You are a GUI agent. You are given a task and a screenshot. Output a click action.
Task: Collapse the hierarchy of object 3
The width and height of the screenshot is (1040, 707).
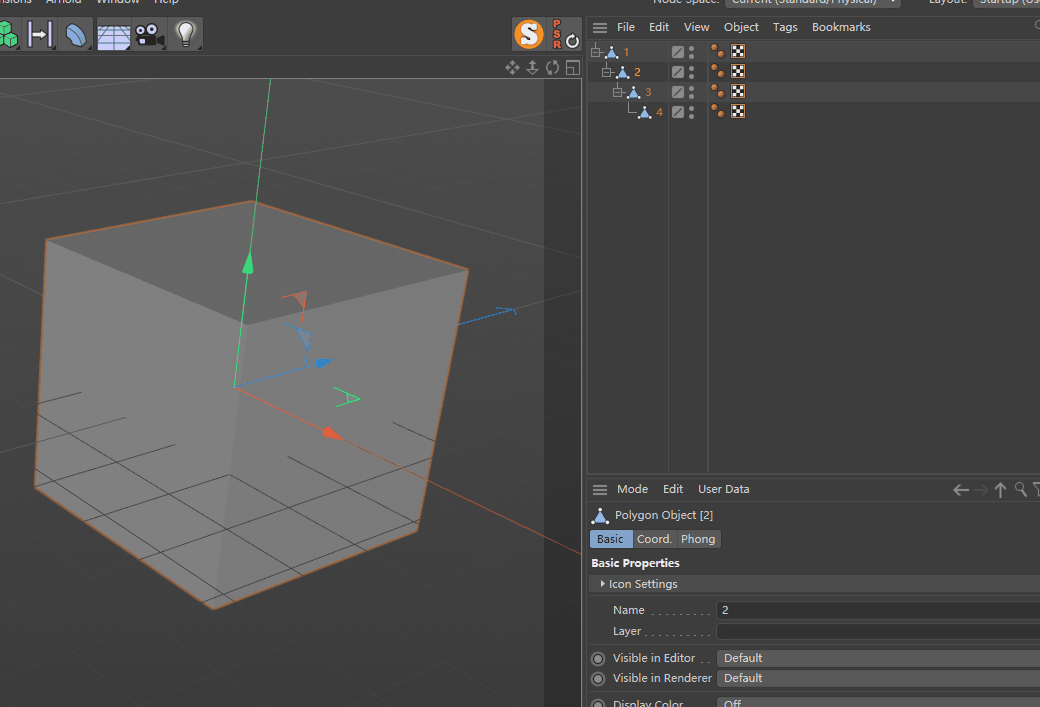618,92
